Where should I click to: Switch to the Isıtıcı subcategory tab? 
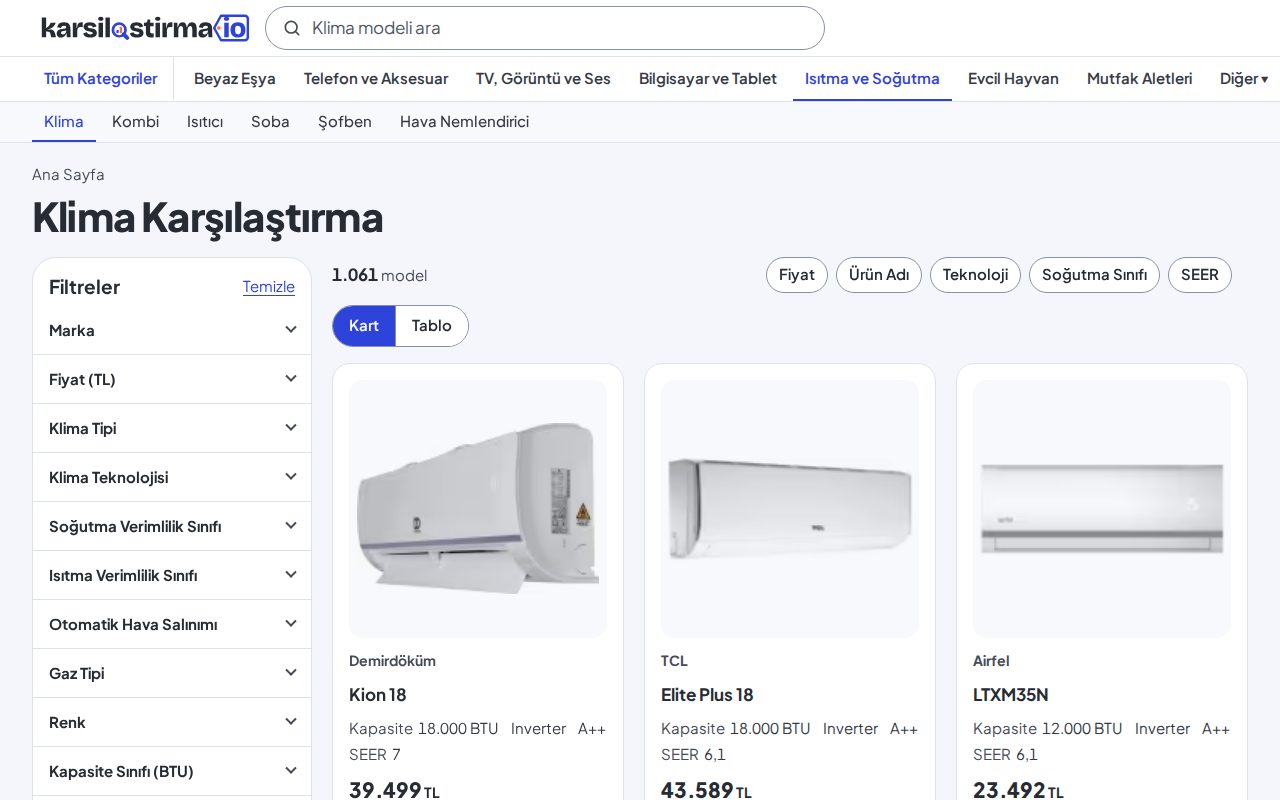point(205,121)
